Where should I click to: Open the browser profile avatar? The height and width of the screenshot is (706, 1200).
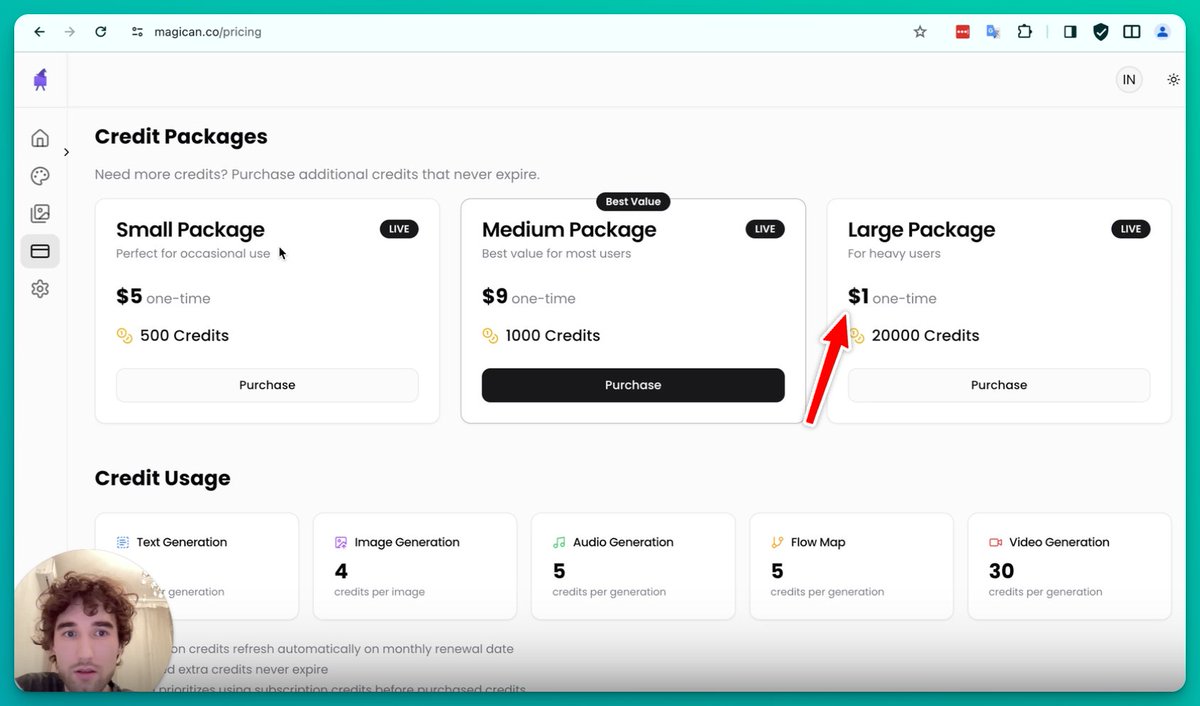(1162, 32)
